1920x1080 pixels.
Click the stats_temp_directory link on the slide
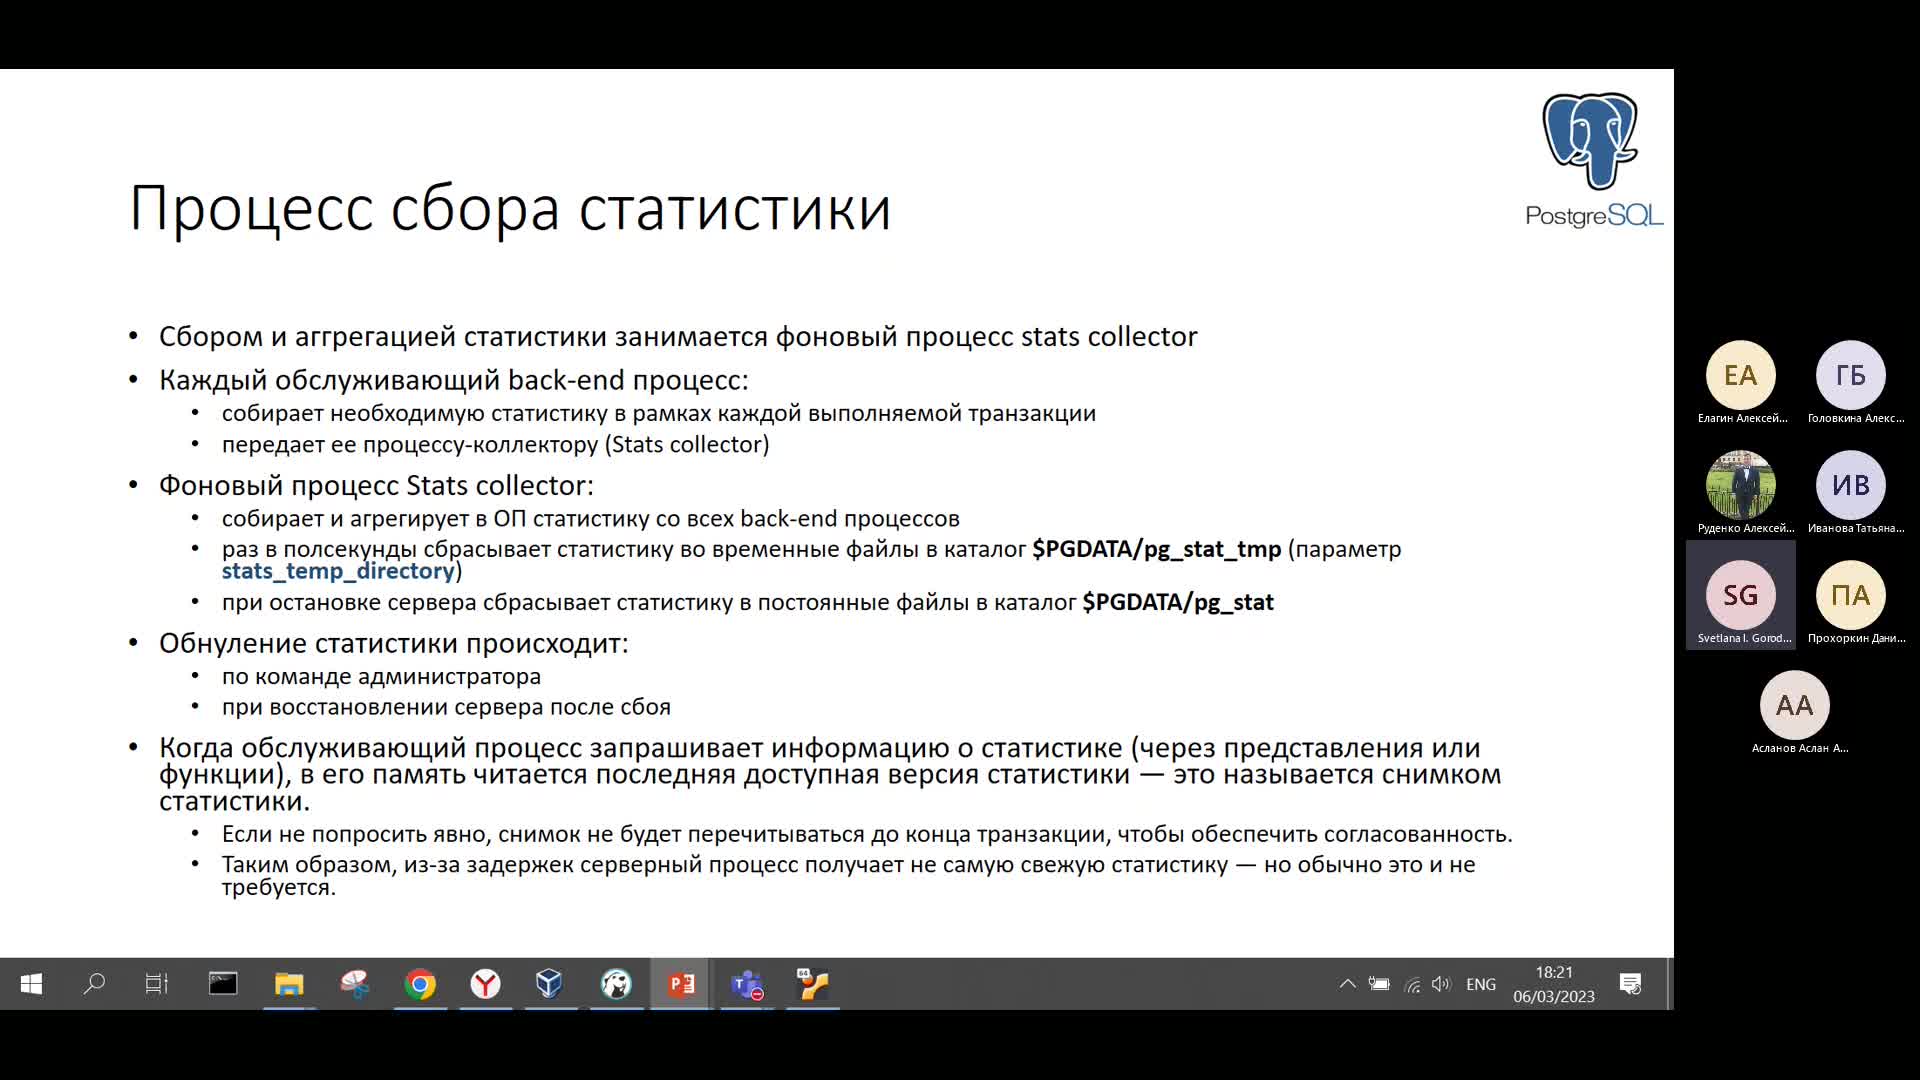coord(338,571)
